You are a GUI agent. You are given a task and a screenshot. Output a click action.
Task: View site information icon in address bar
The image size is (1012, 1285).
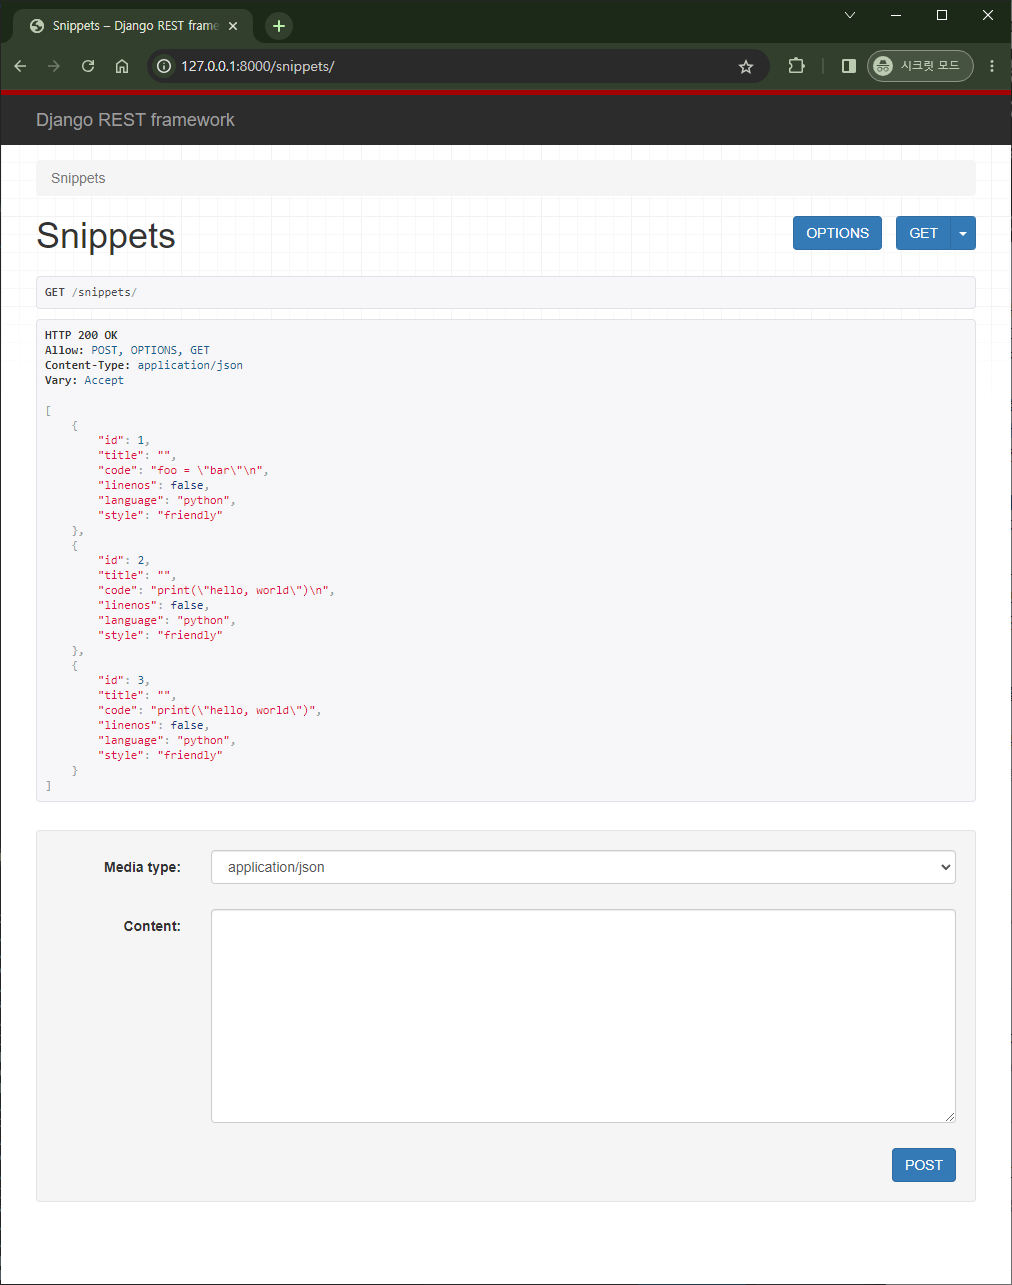164,66
